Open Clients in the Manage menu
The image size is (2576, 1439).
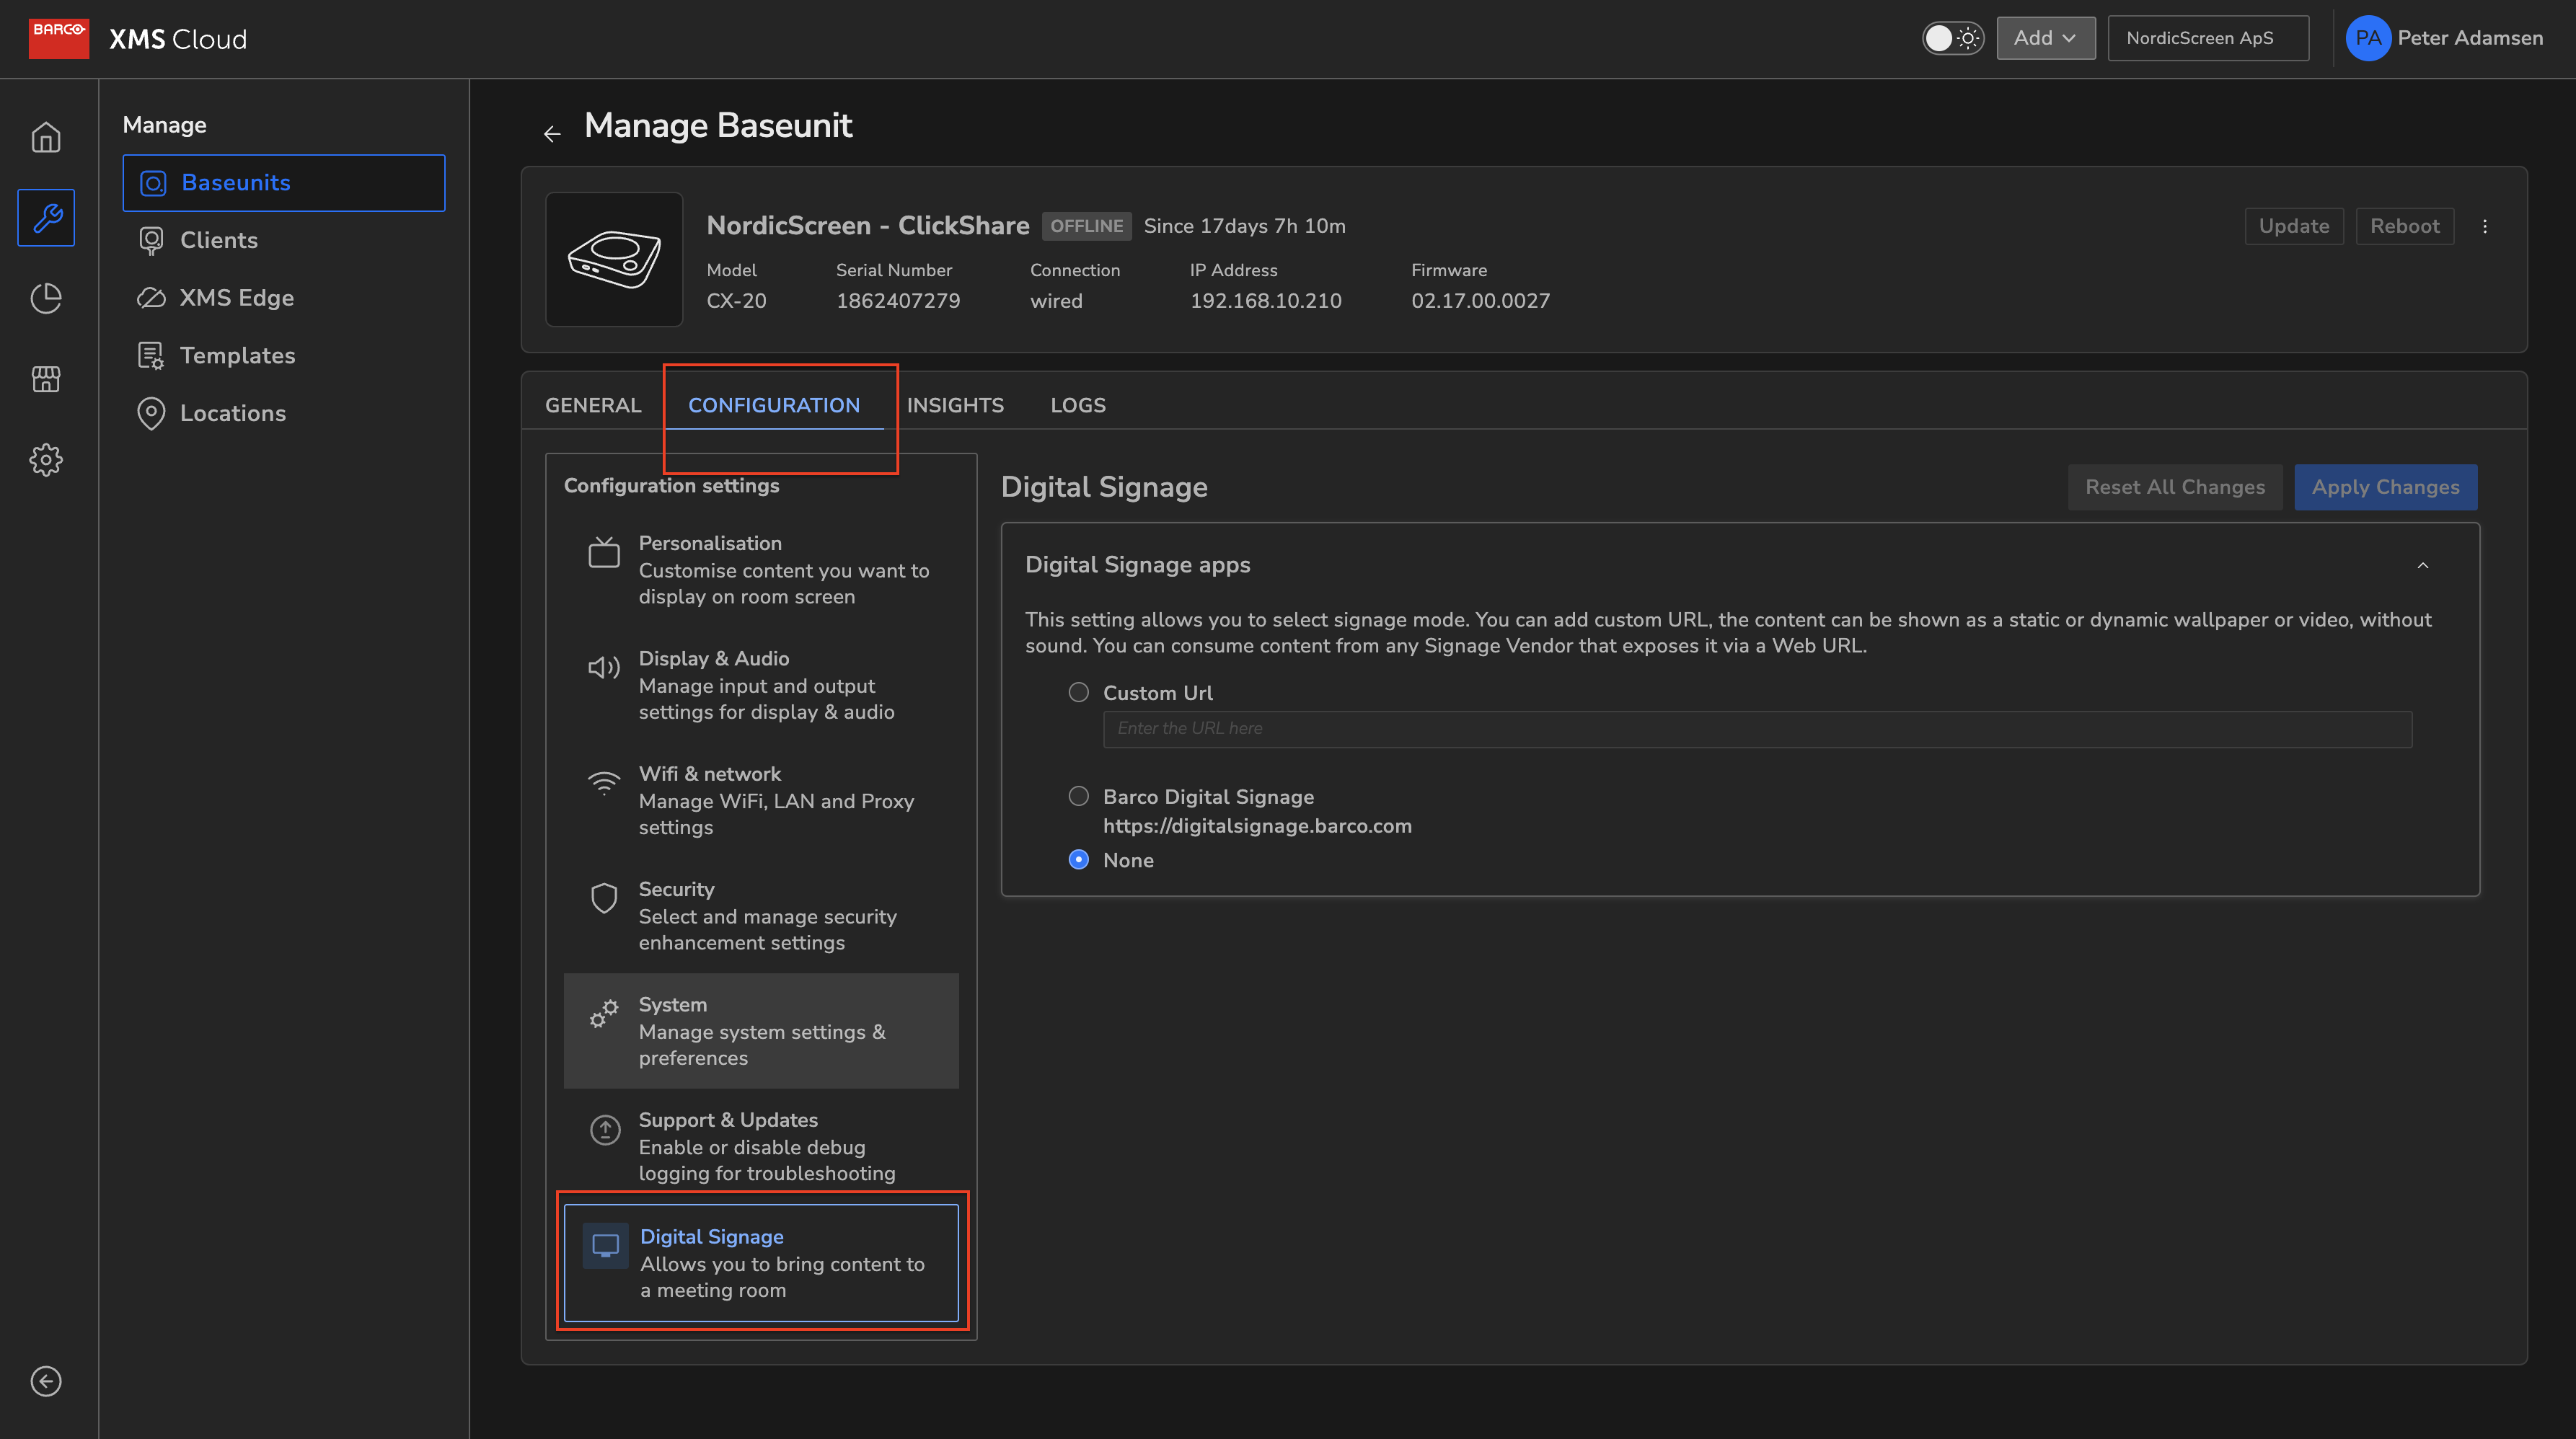[x=284, y=240]
